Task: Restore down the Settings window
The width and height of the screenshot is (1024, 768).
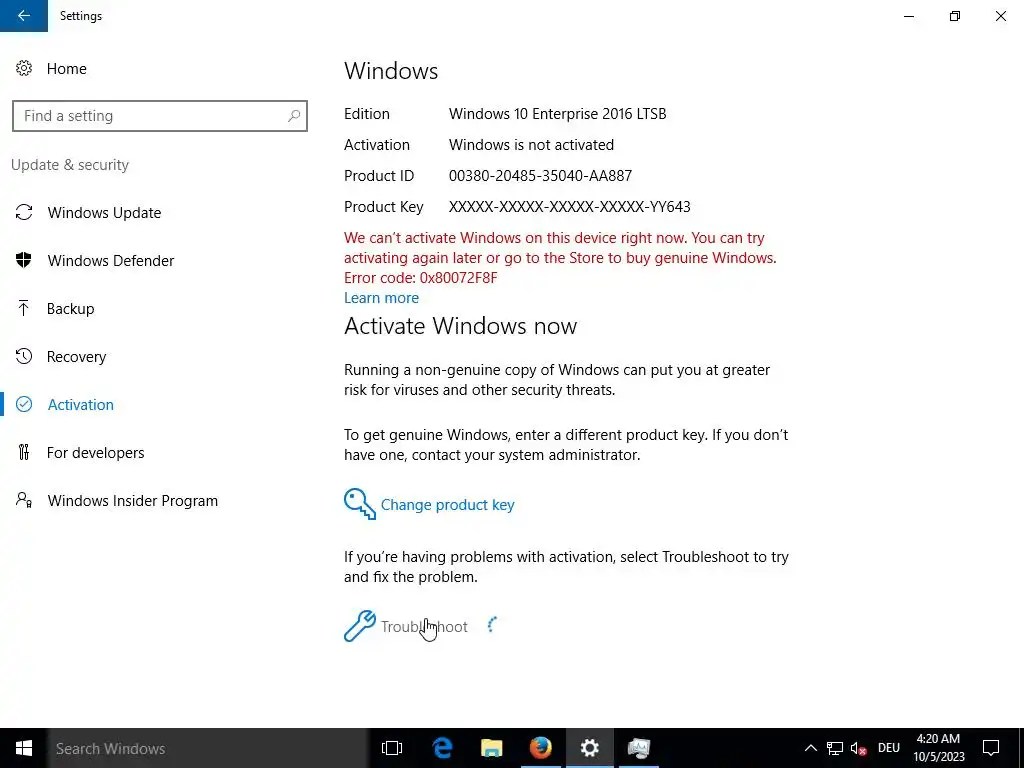Action: [955, 16]
